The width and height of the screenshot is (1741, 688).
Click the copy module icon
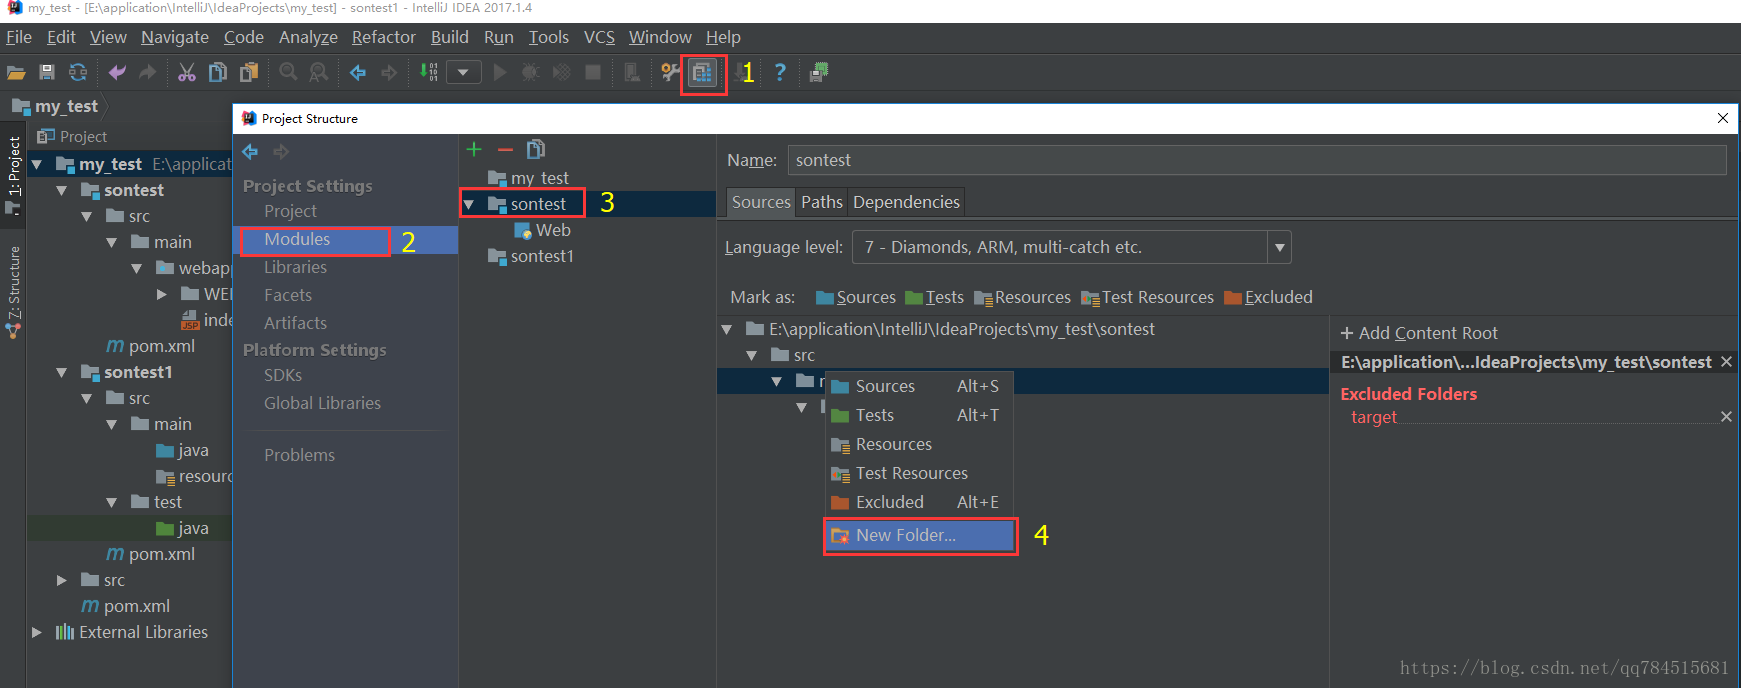536,149
